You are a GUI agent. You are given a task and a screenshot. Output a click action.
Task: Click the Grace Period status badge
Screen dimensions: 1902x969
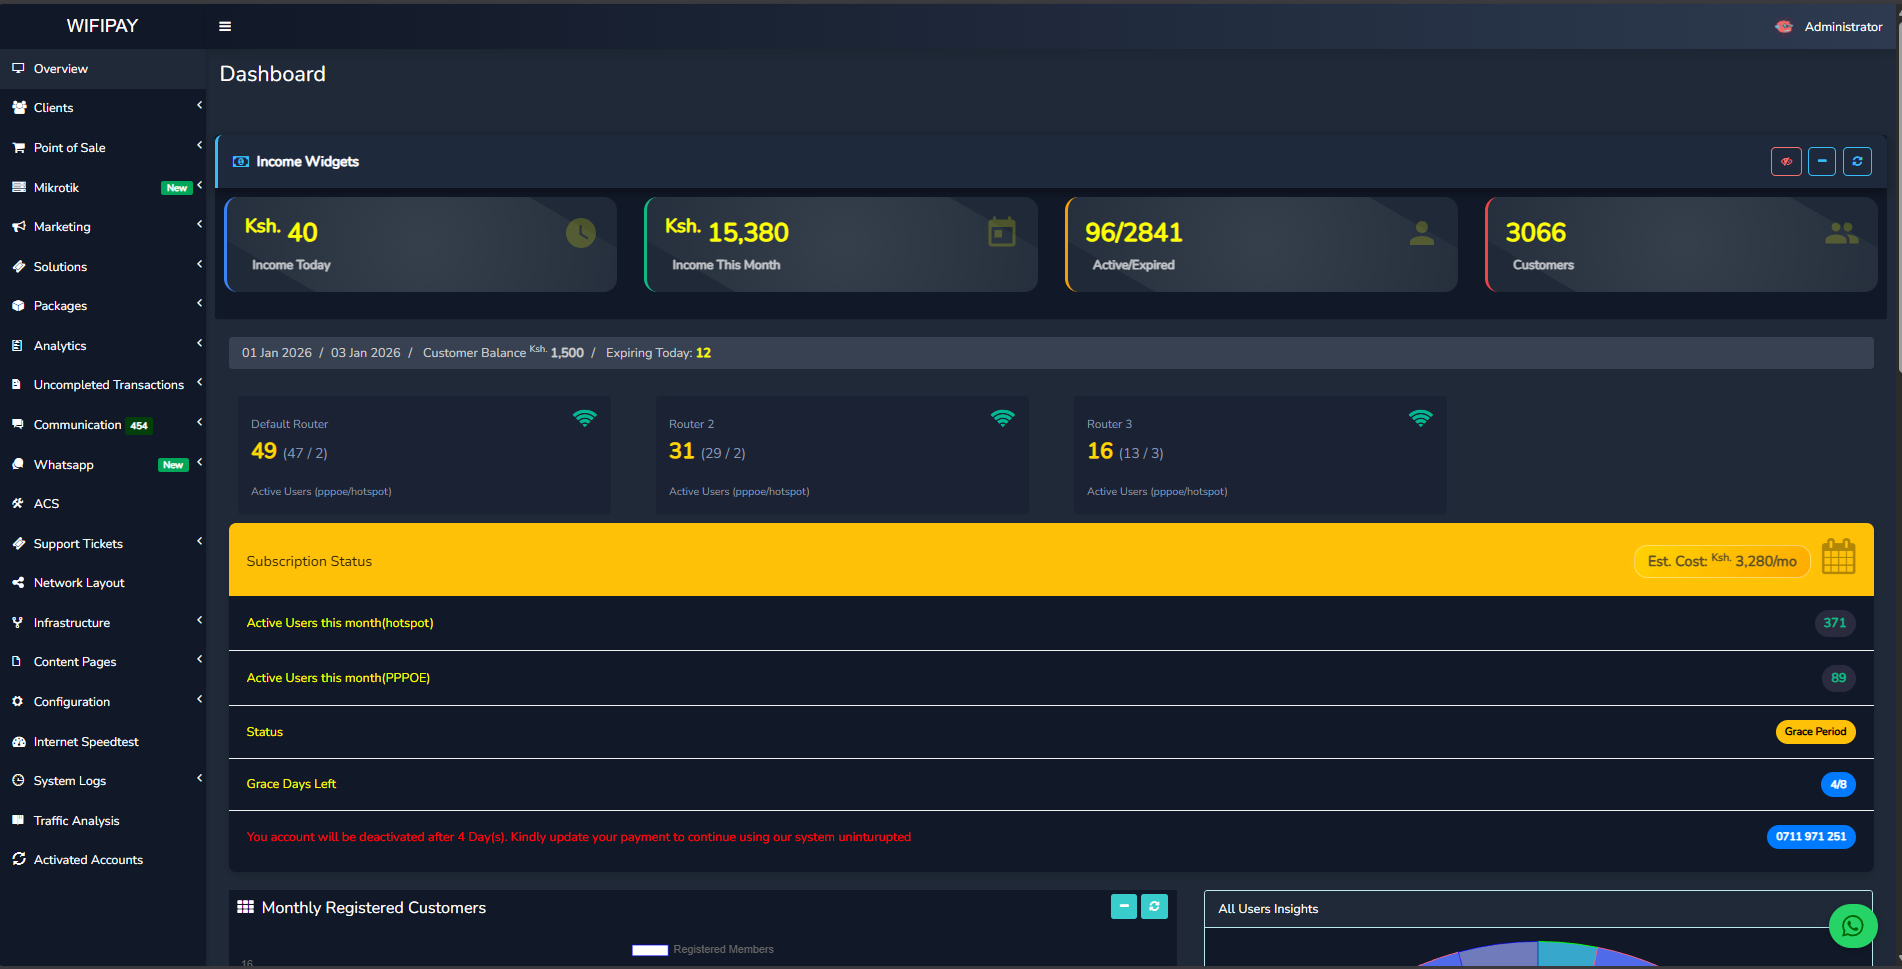coord(1815,732)
